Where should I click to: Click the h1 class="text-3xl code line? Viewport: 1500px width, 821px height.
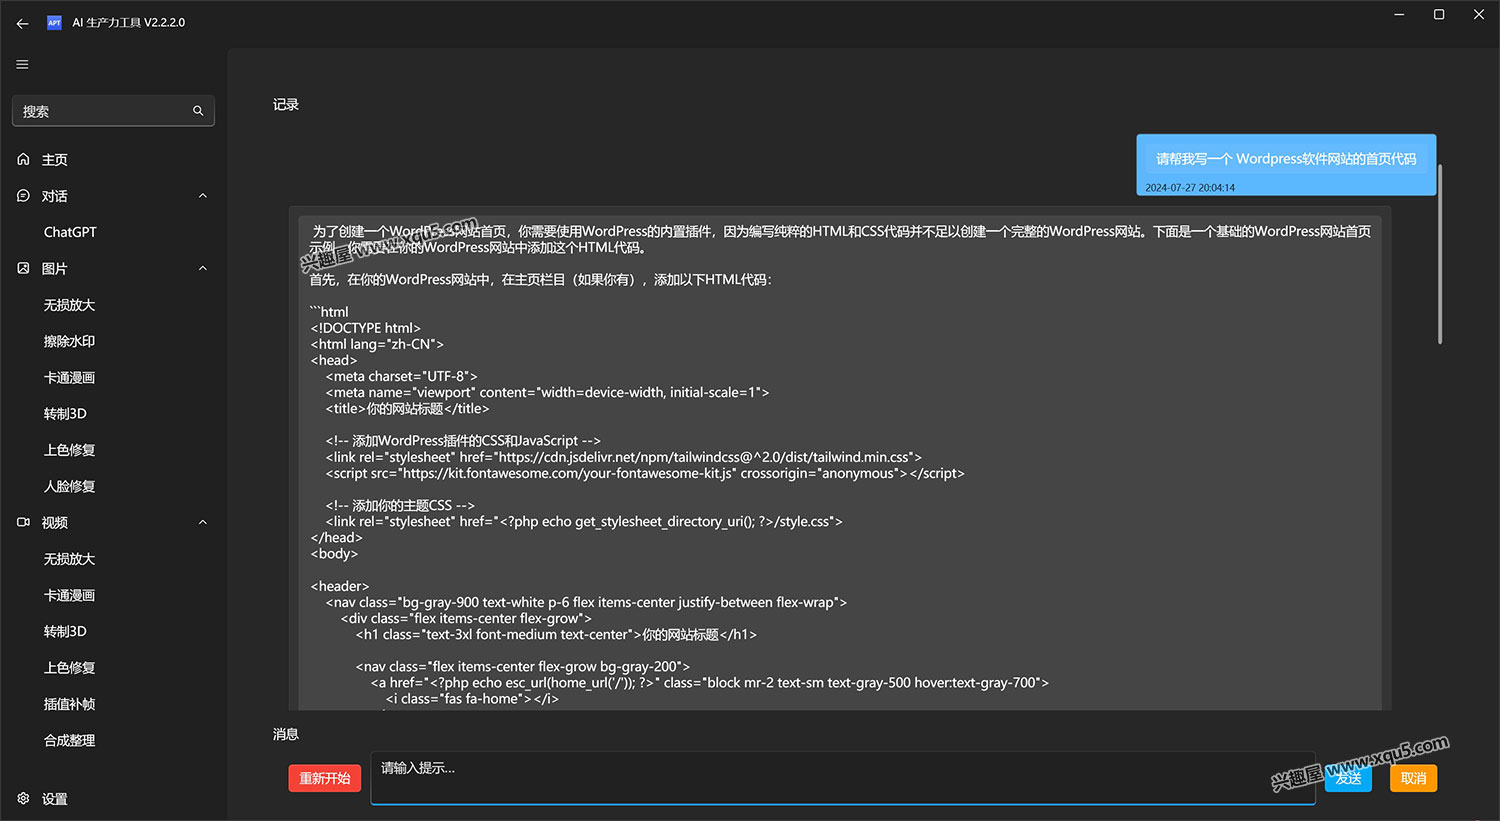(x=556, y=634)
